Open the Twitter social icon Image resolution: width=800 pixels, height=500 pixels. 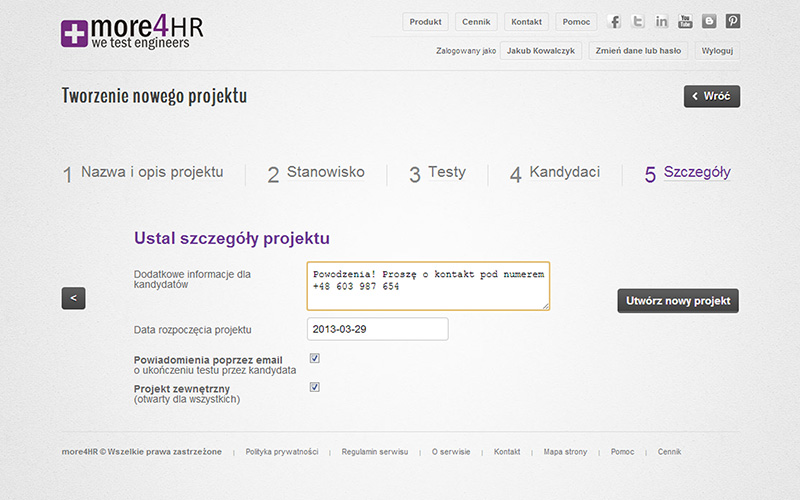[638, 21]
